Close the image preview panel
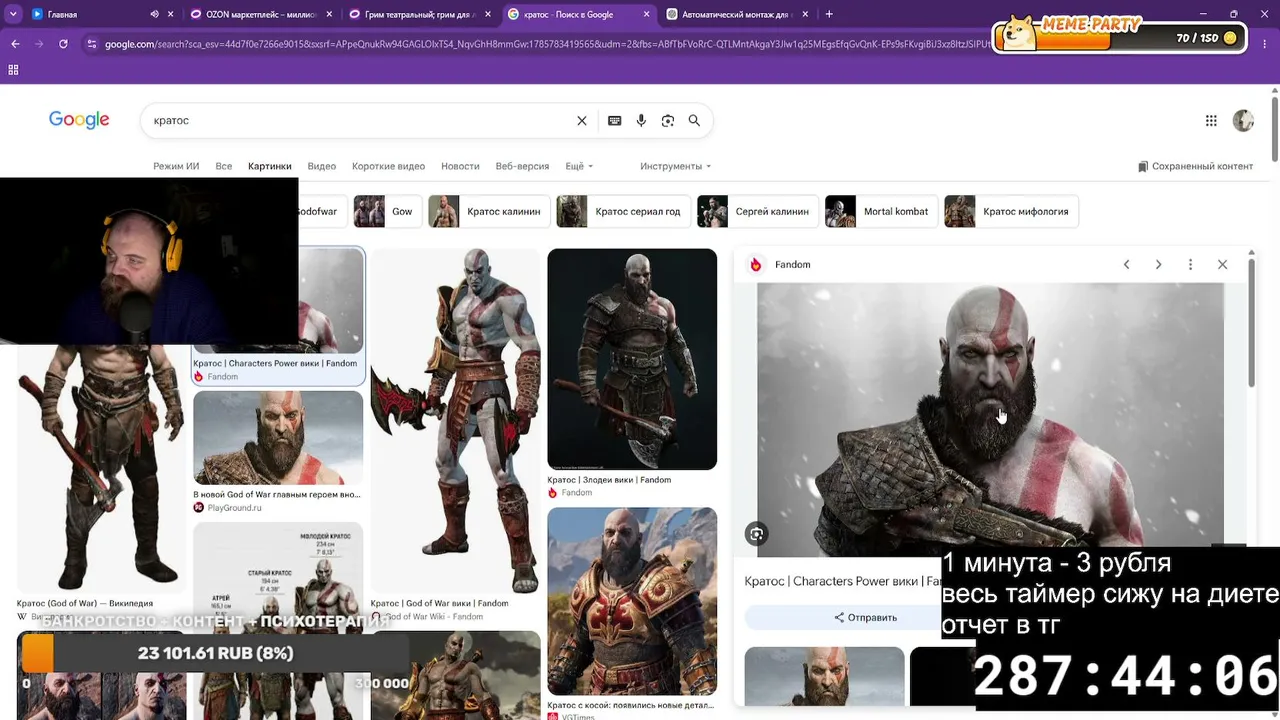Image resolution: width=1280 pixels, height=720 pixels. 1222,264
